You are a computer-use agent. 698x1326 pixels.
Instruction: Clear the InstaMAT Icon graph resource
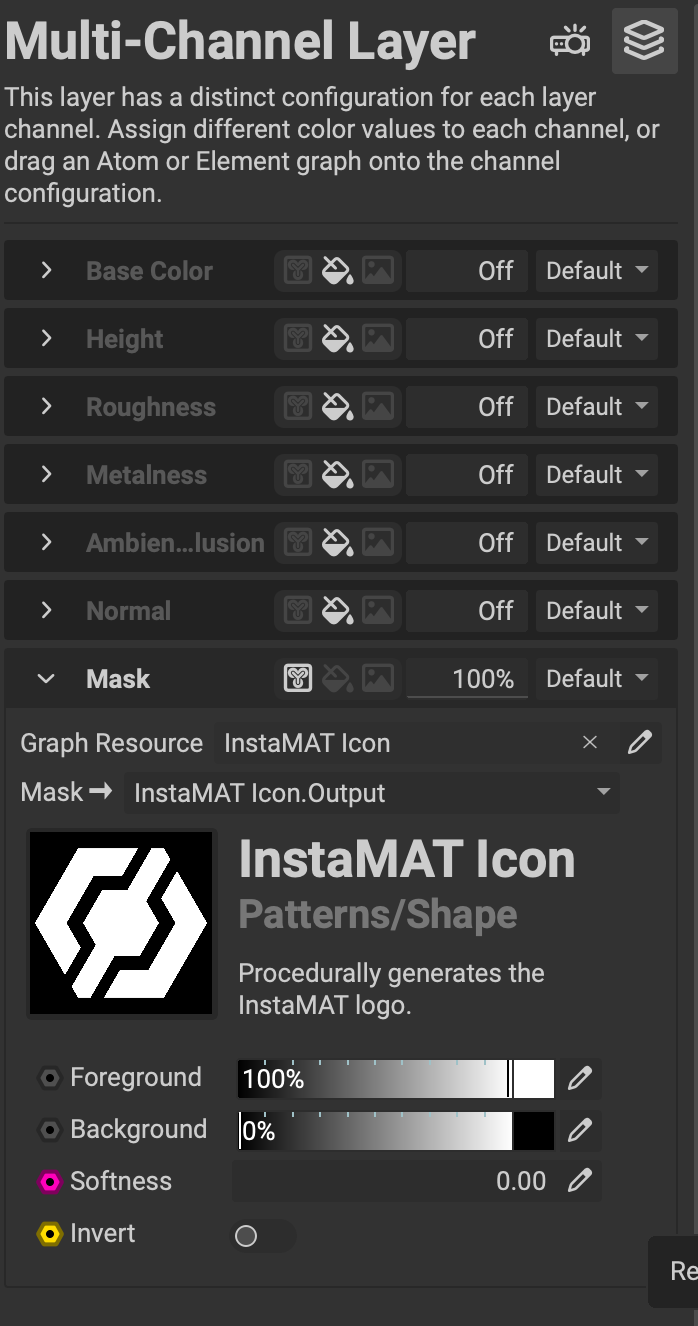pyautogui.click(x=590, y=743)
